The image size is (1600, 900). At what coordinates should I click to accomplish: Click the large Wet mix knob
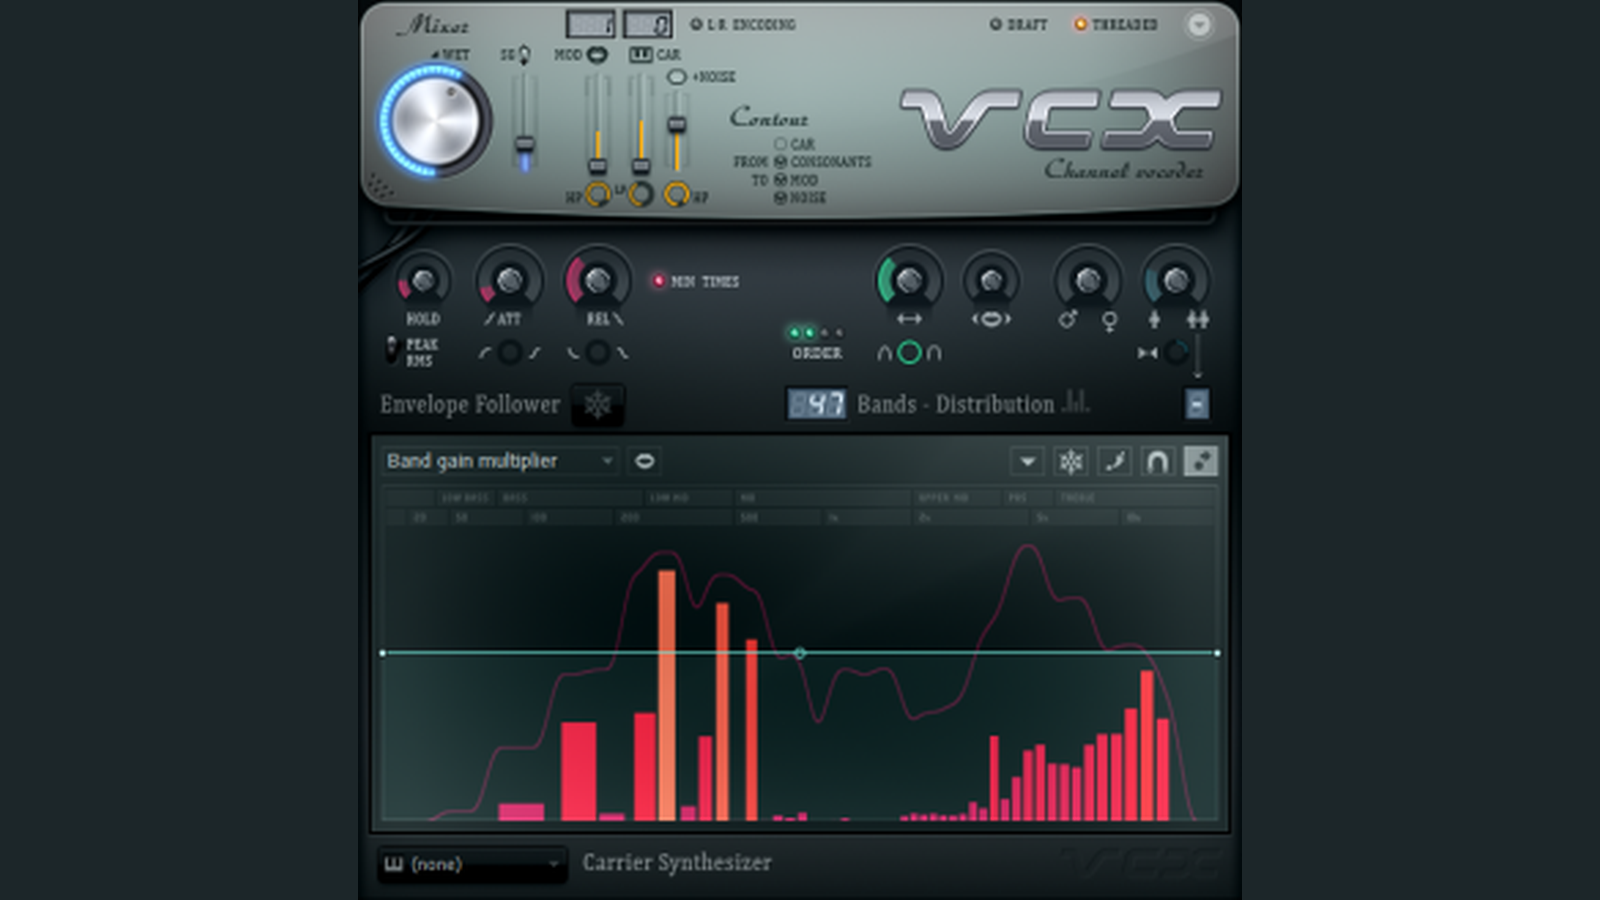point(434,121)
